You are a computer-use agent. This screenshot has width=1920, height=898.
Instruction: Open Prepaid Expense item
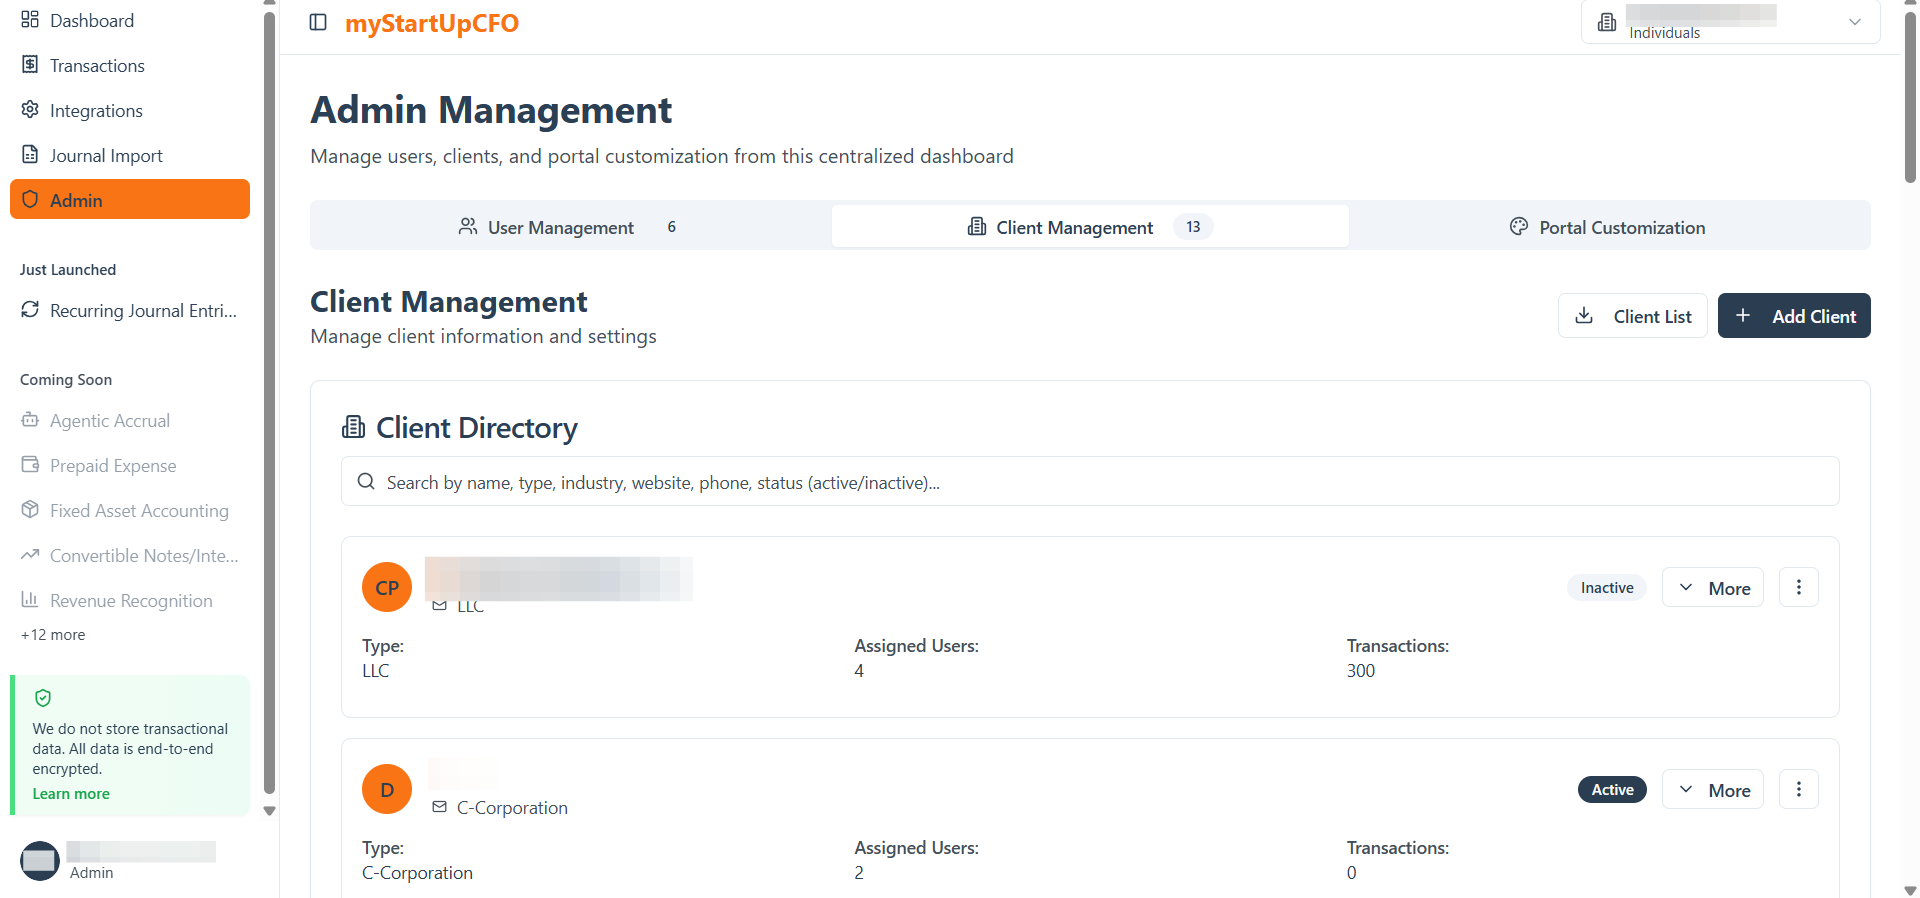click(x=130, y=465)
